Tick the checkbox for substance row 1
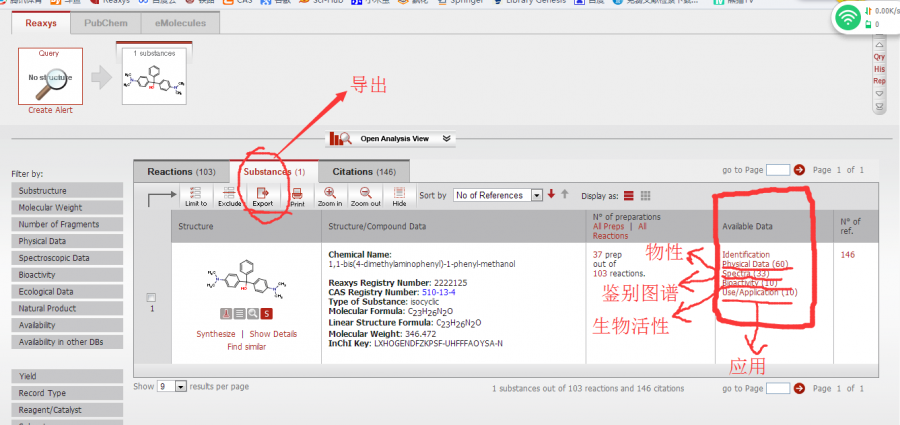Image resolution: width=900 pixels, height=425 pixels. click(151, 298)
